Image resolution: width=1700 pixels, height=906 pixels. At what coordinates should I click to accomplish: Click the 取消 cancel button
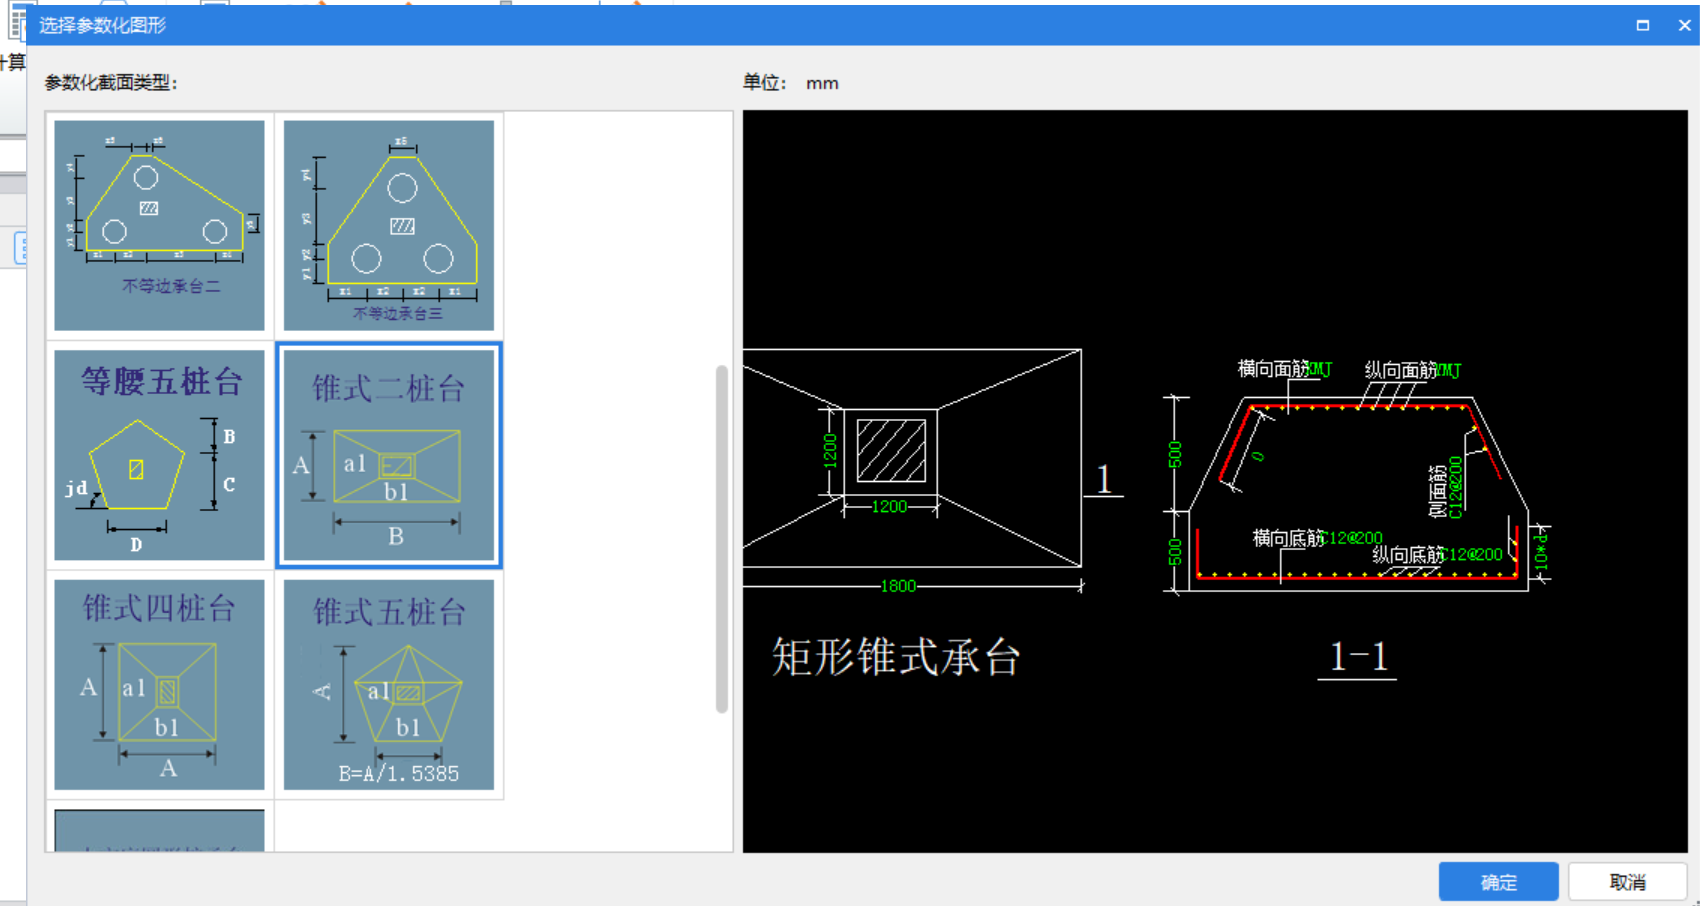click(x=1627, y=882)
